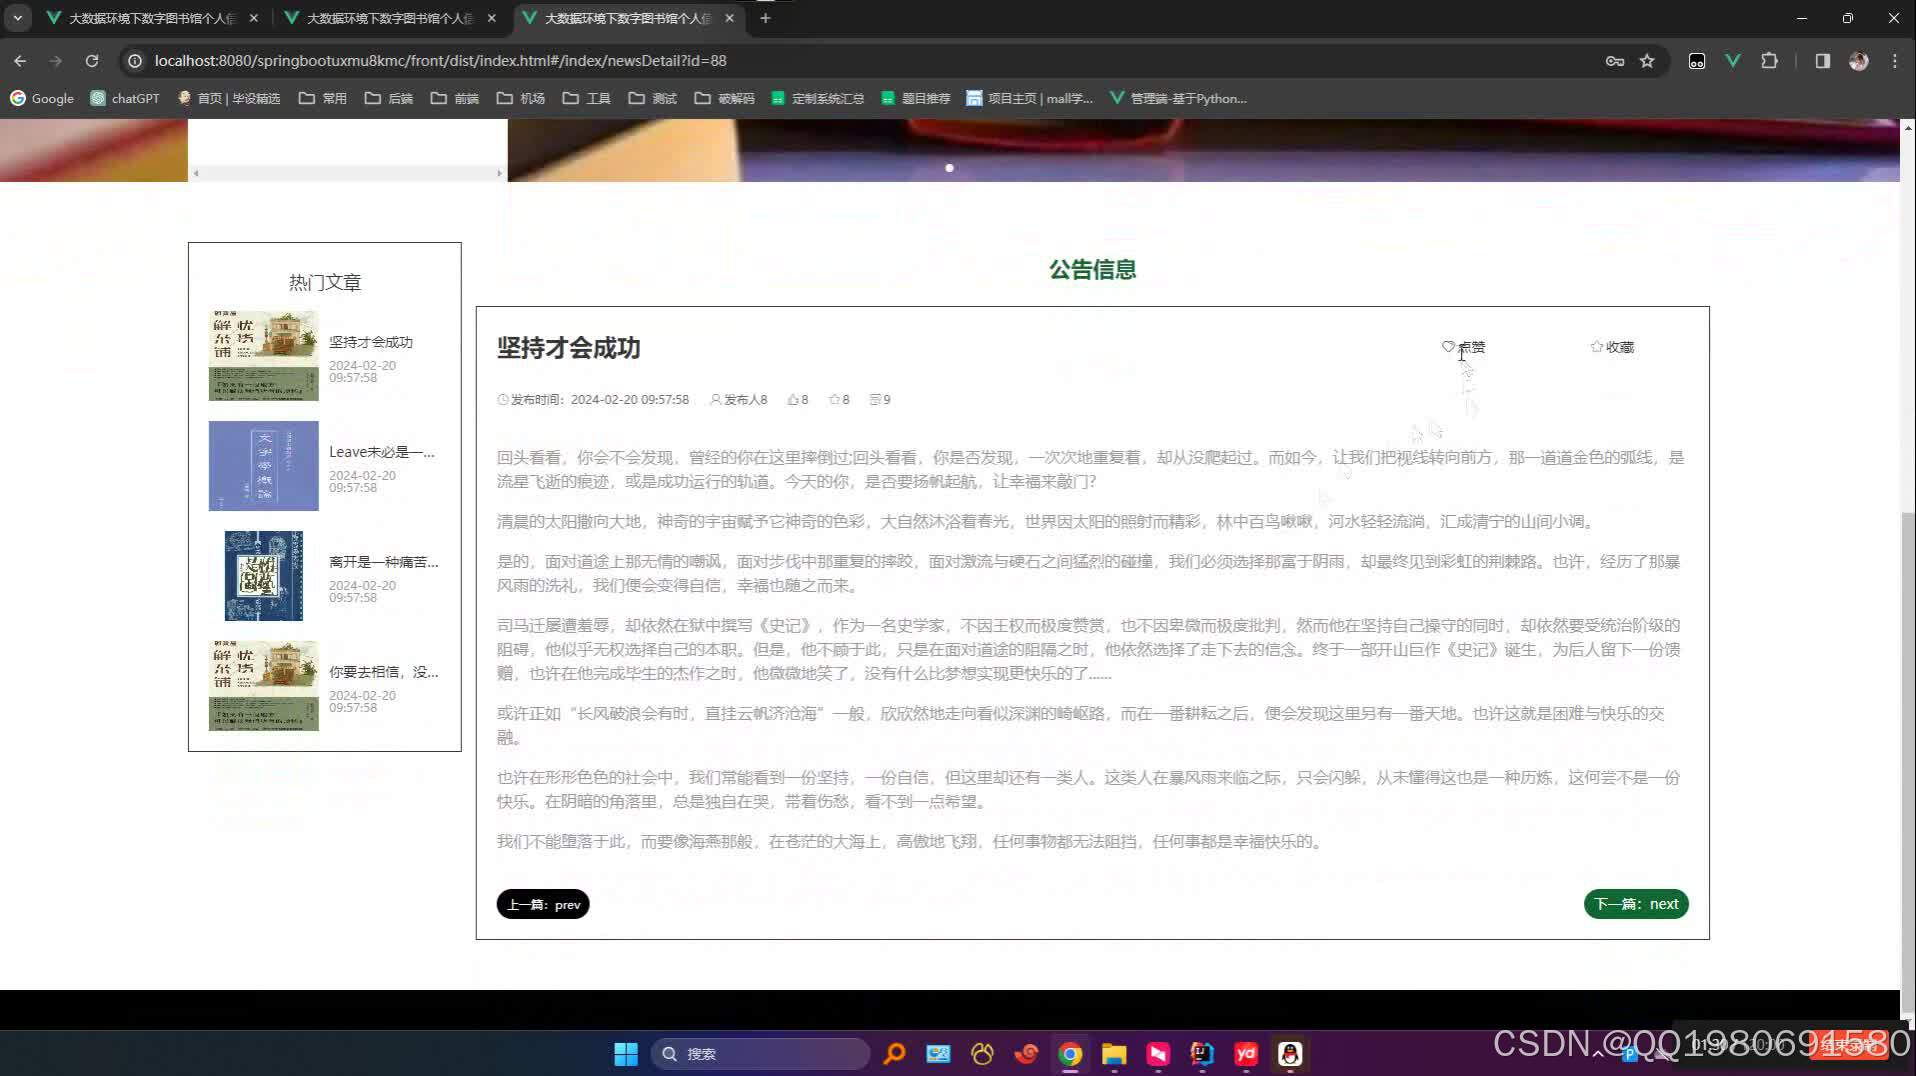Toggle the sidebar panel icon in browser toolbar

point(1822,61)
